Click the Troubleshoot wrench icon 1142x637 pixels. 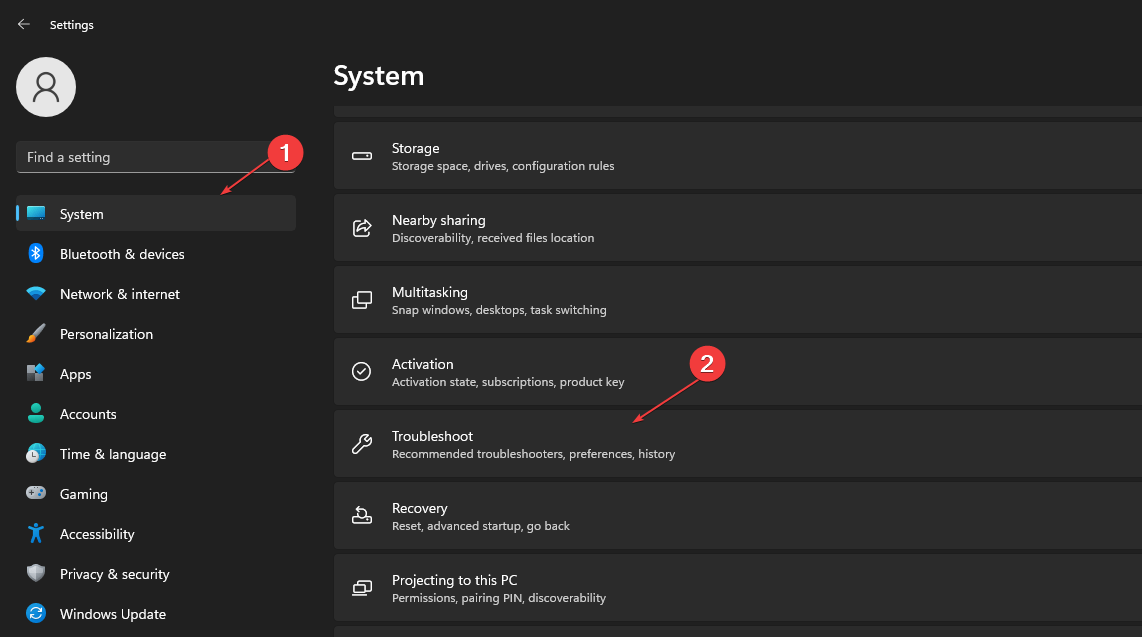tap(362, 444)
